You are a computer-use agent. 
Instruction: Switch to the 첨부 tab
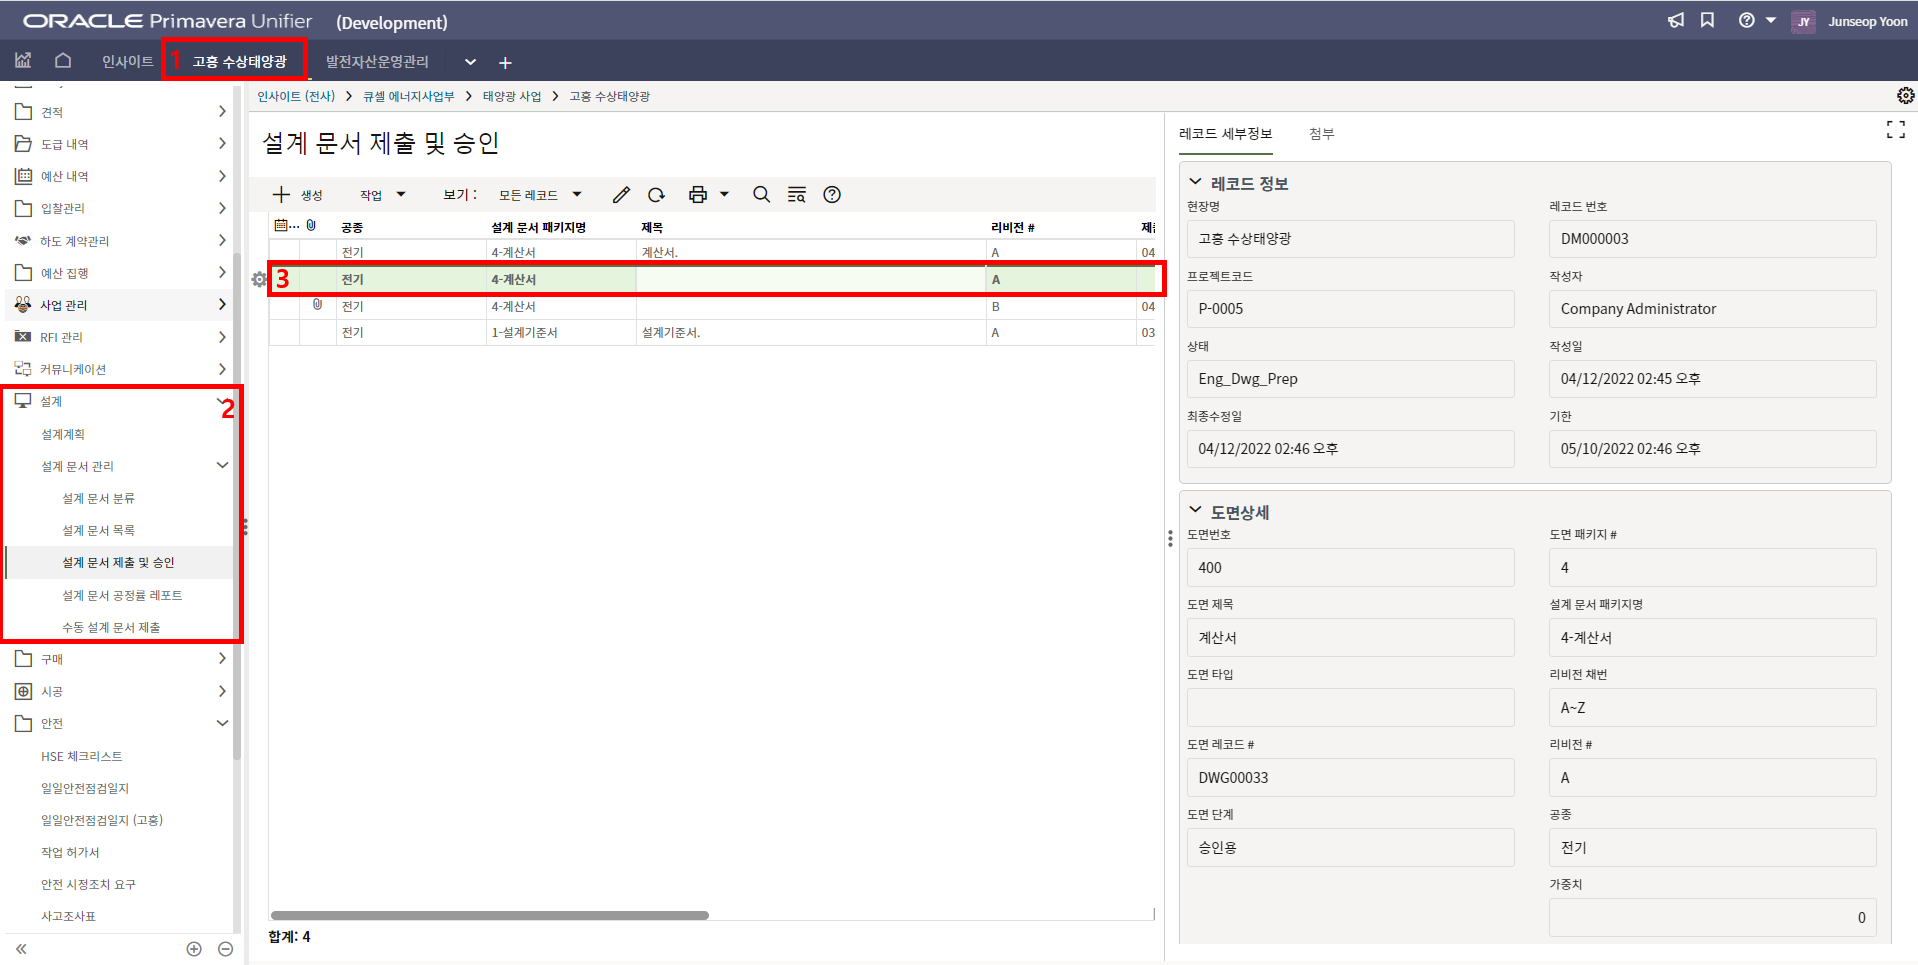(x=1321, y=134)
